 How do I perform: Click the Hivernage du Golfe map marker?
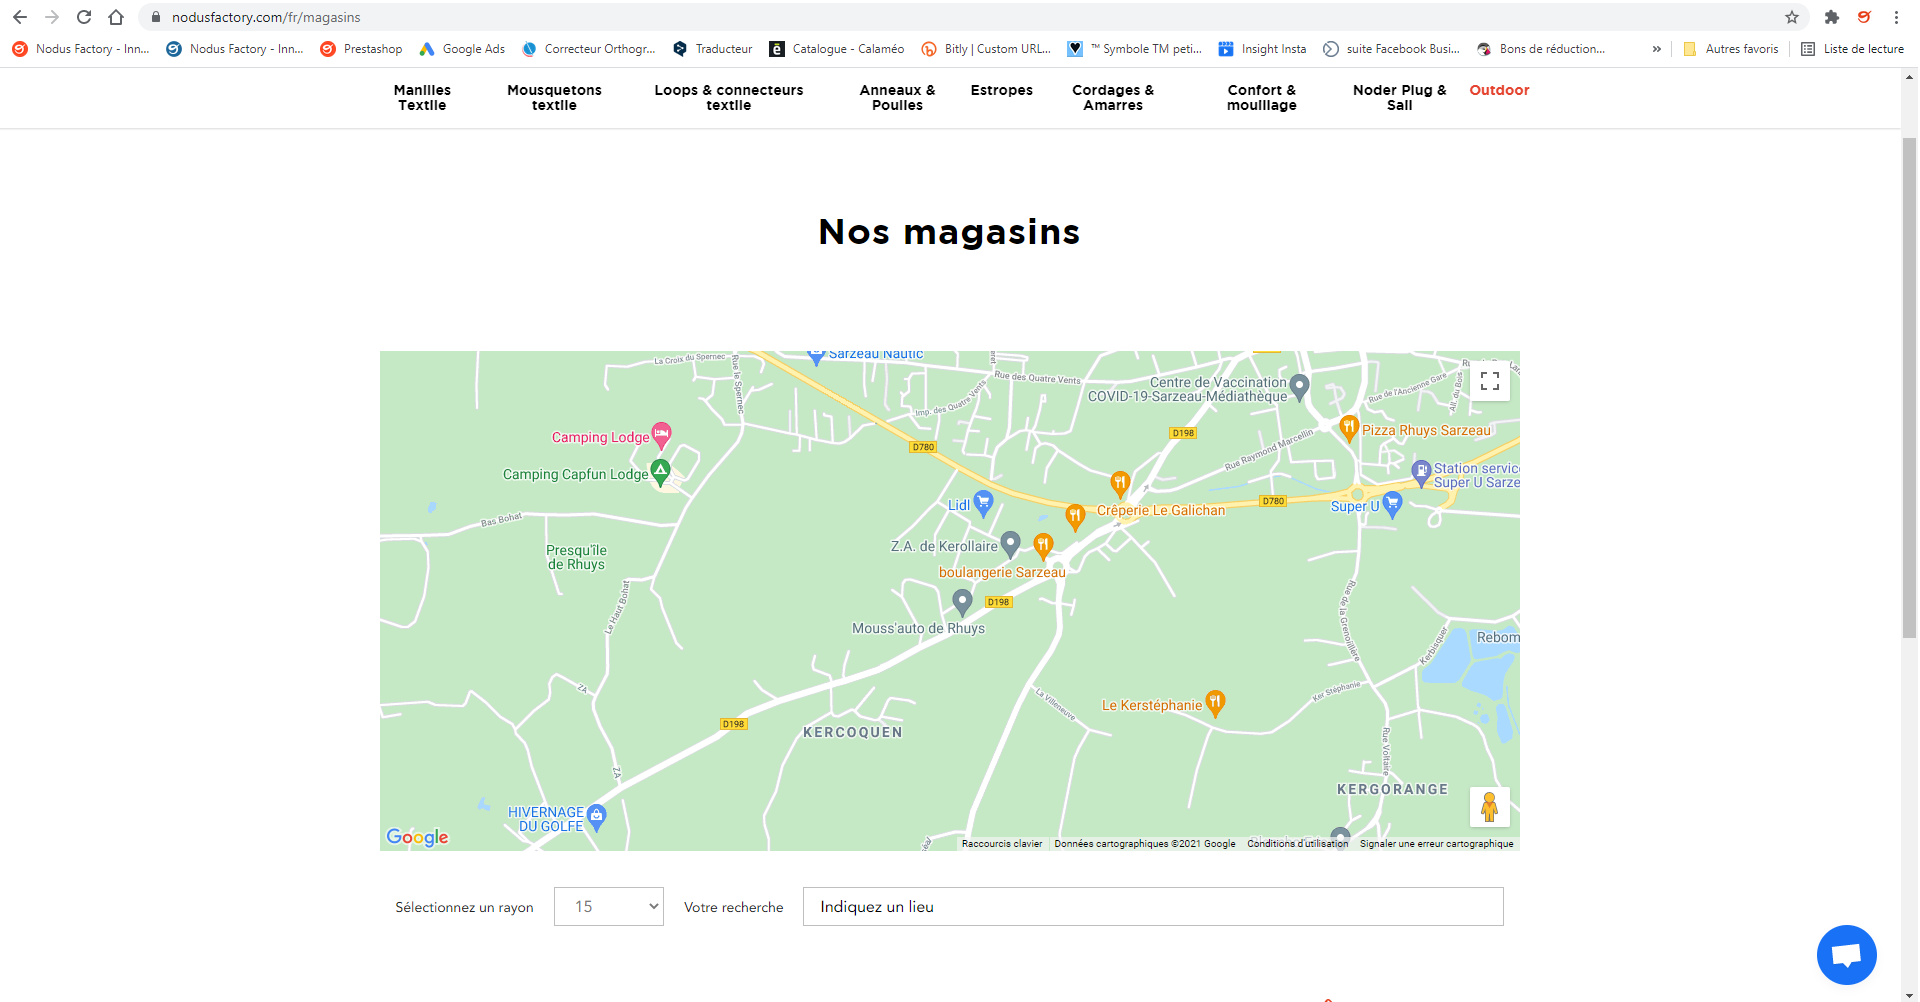point(597,817)
